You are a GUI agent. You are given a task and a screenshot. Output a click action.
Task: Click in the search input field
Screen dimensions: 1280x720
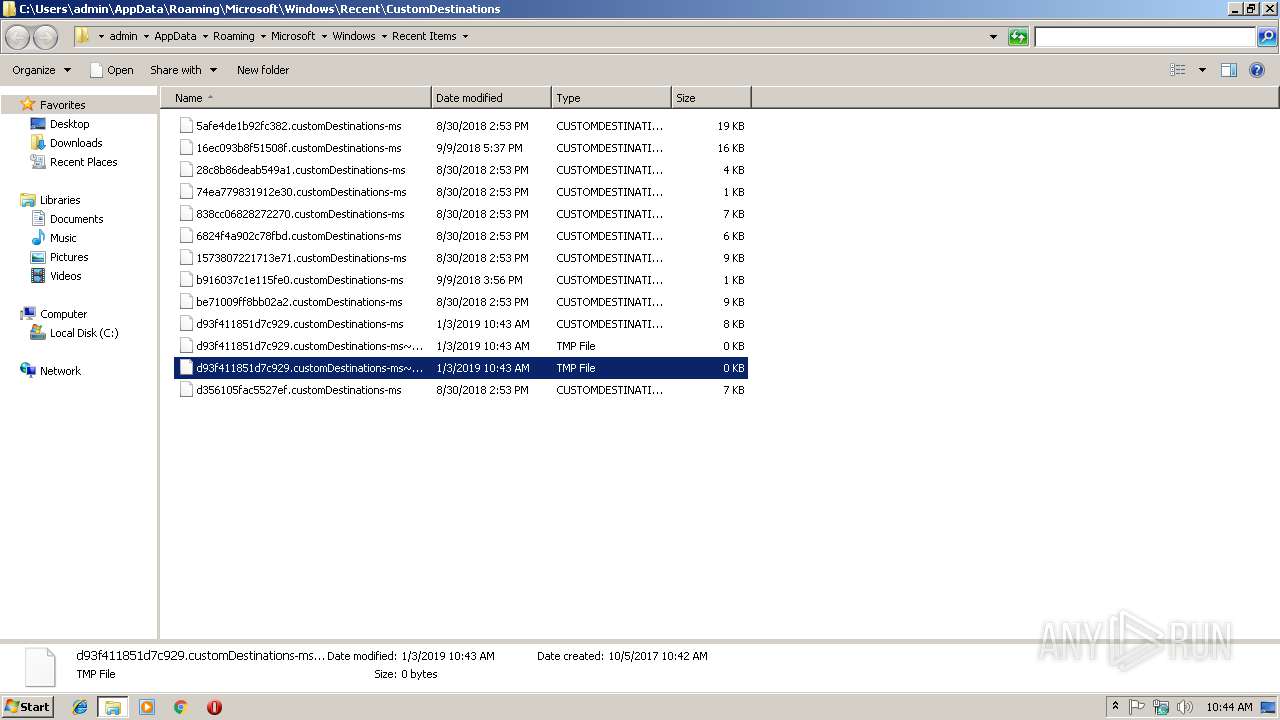coord(1145,37)
